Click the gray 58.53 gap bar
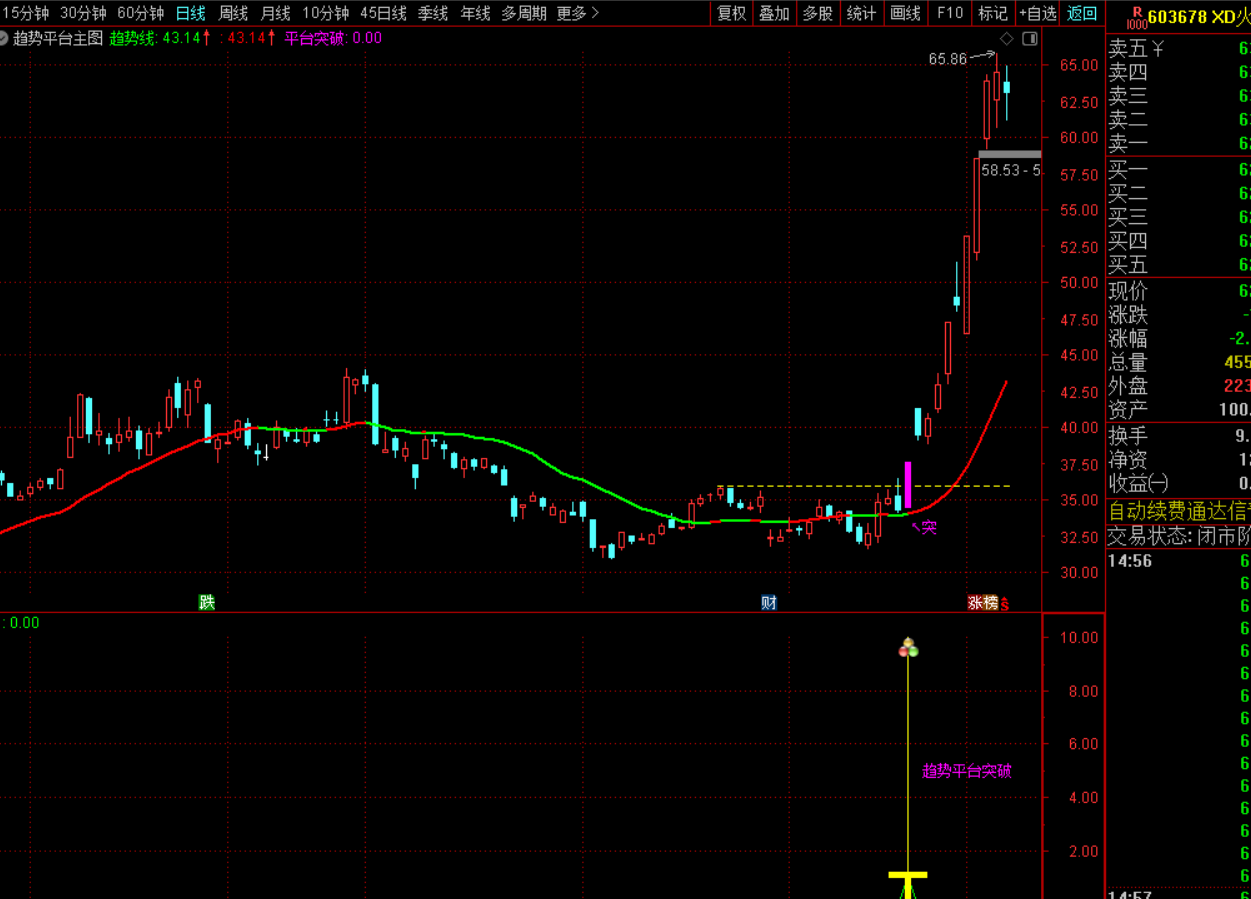1251x899 pixels. (1009, 154)
